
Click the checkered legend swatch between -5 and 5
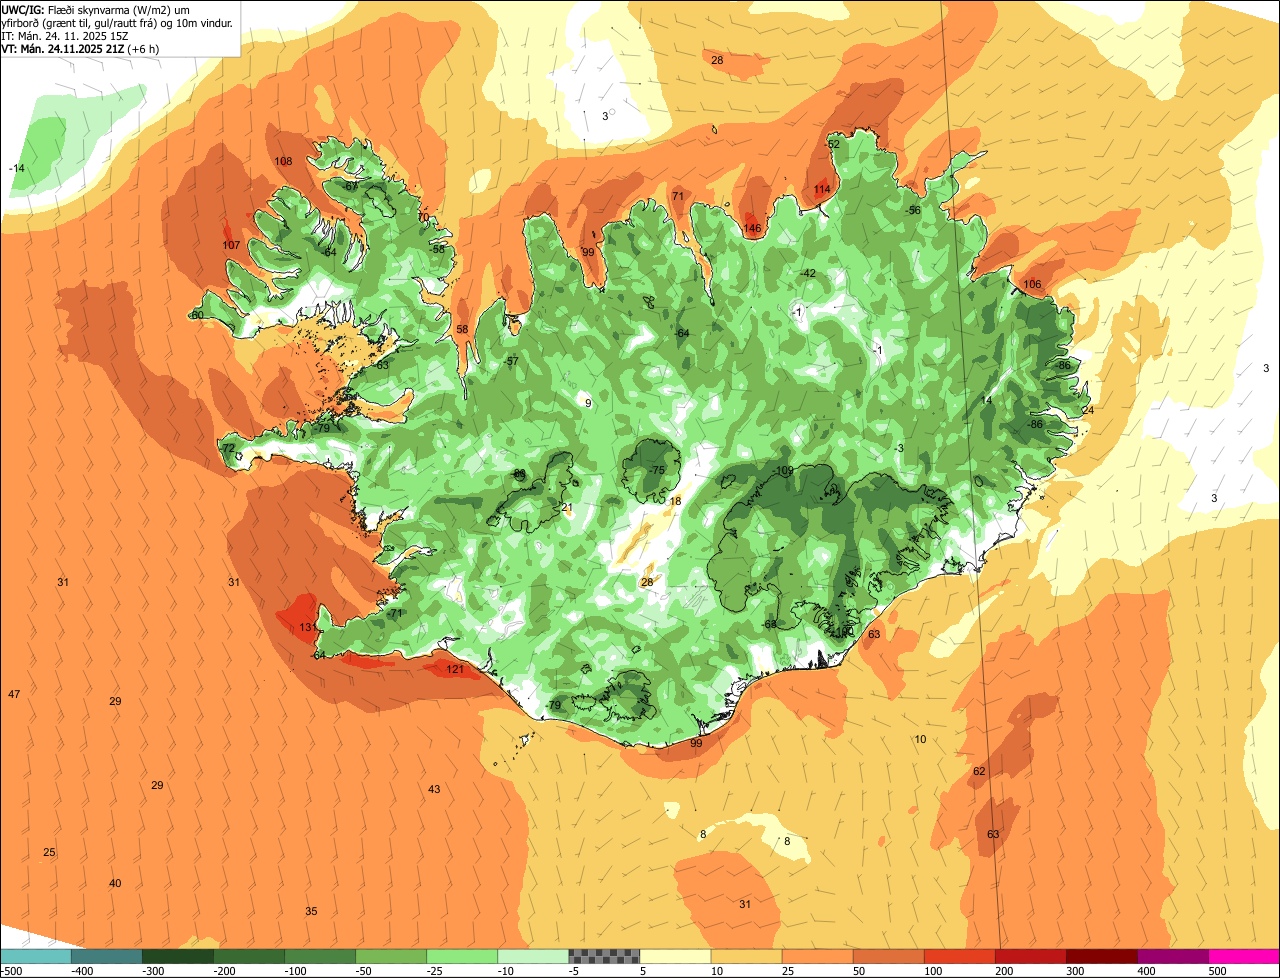604,956
